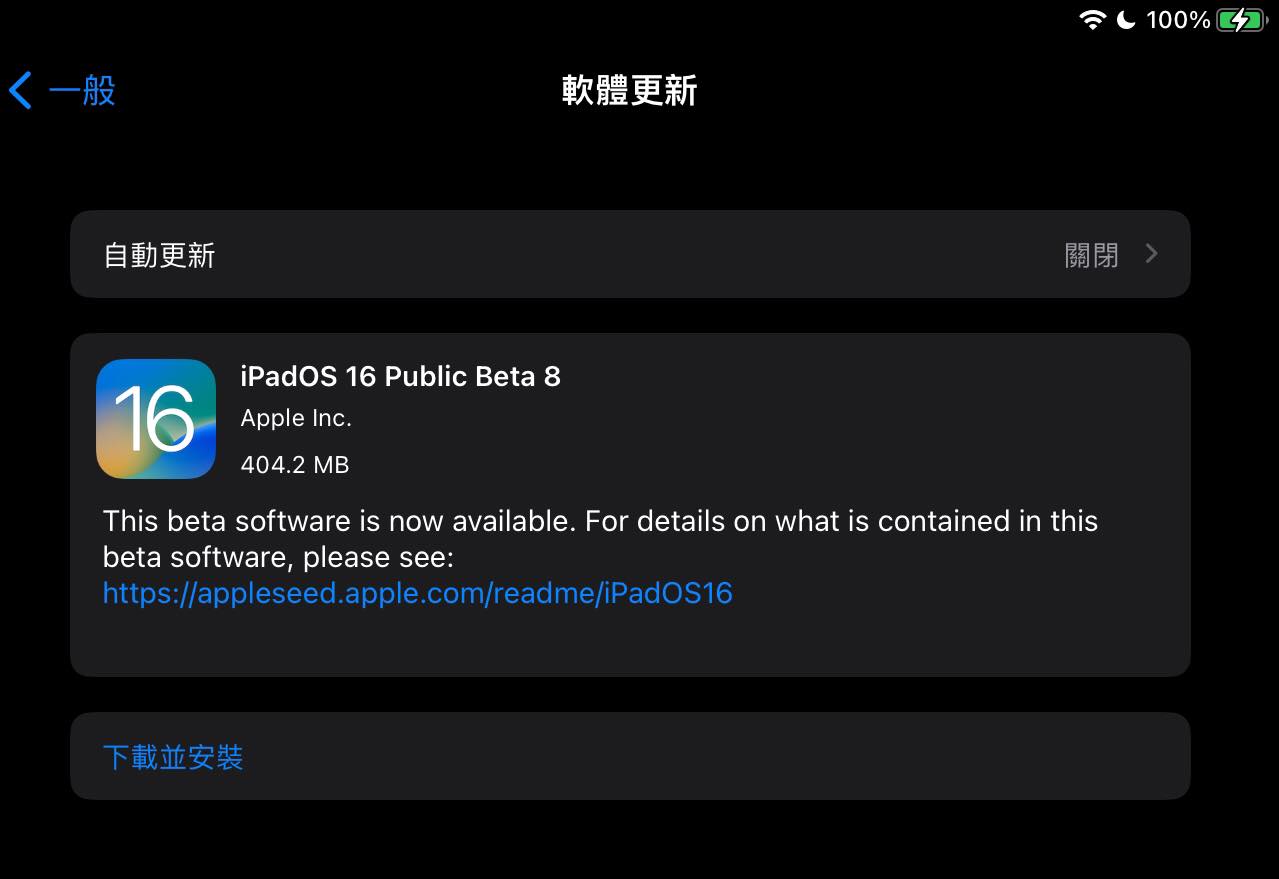Image resolution: width=1279 pixels, height=879 pixels.
Task: Tap the 關閉 status value
Action: click(1092, 255)
